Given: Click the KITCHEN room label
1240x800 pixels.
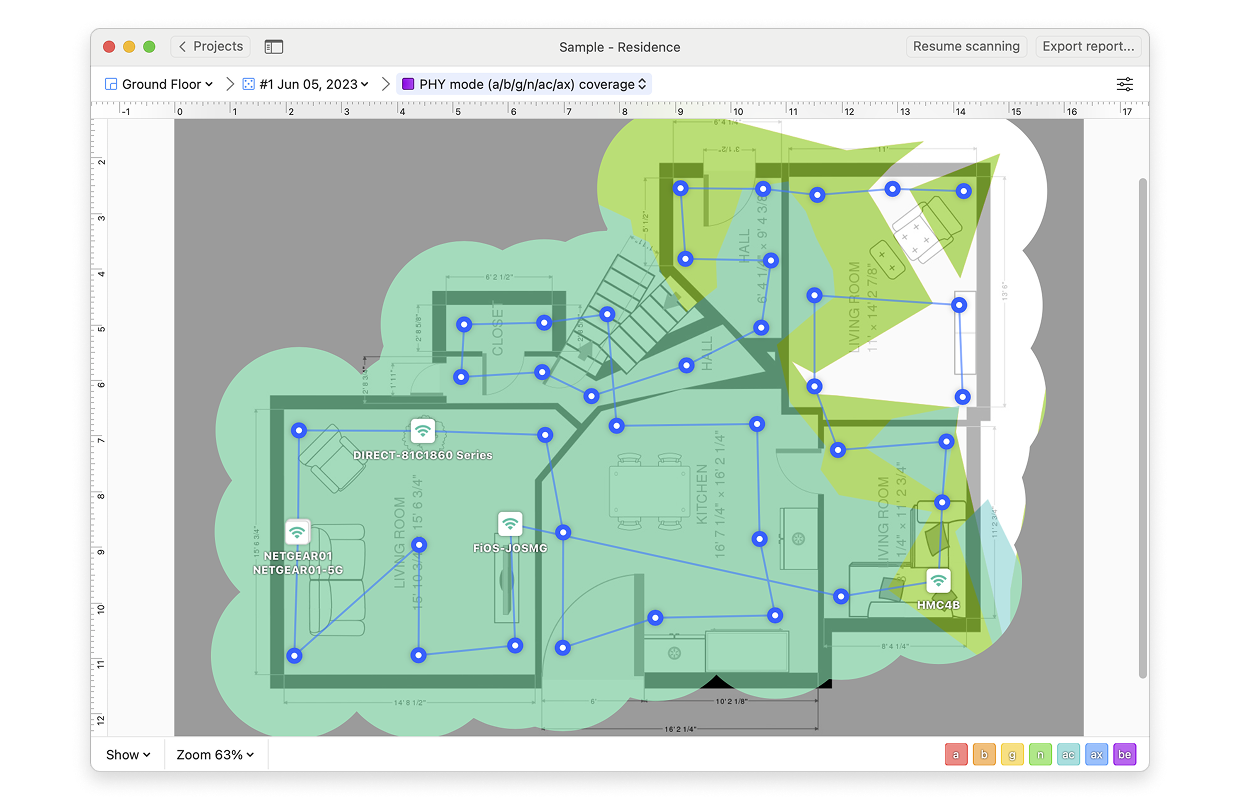Looking at the screenshot, I should (x=702, y=494).
